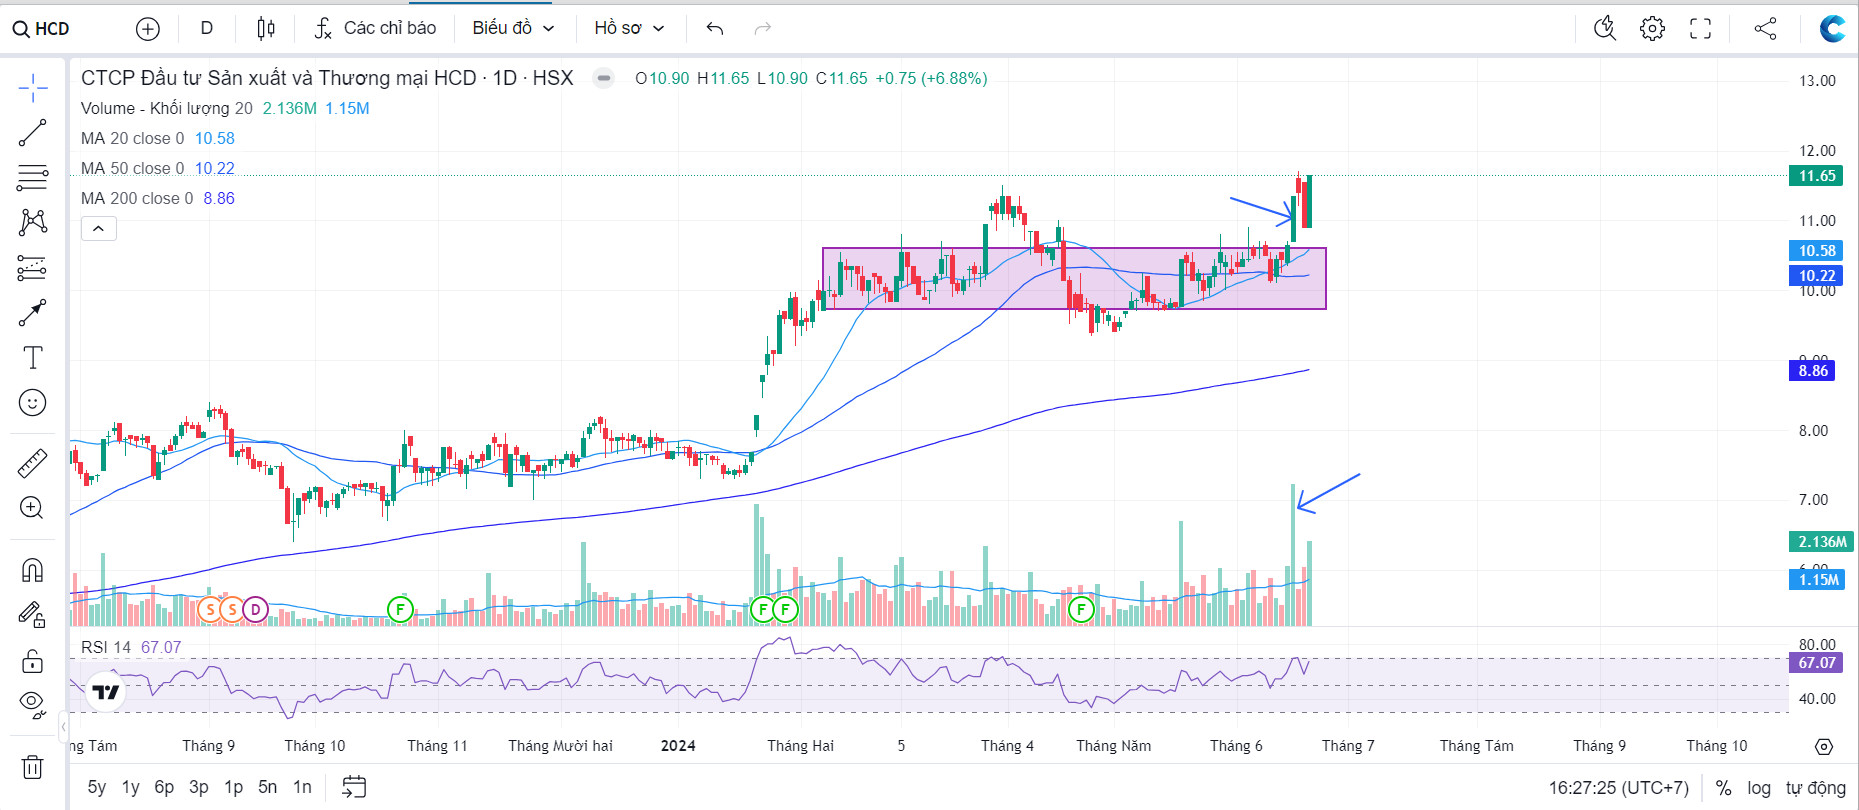Enter fullscreen mode
The image size is (1859, 810).
[1700, 29]
